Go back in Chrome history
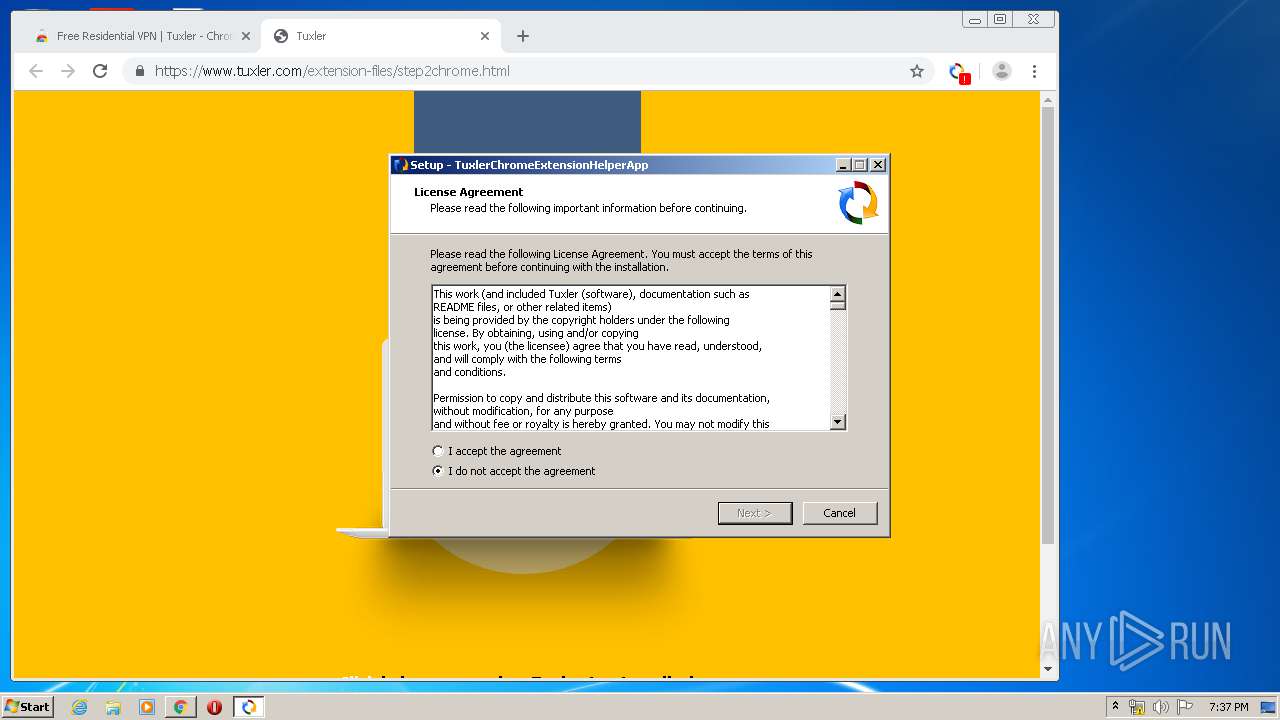 pos(36,71)
